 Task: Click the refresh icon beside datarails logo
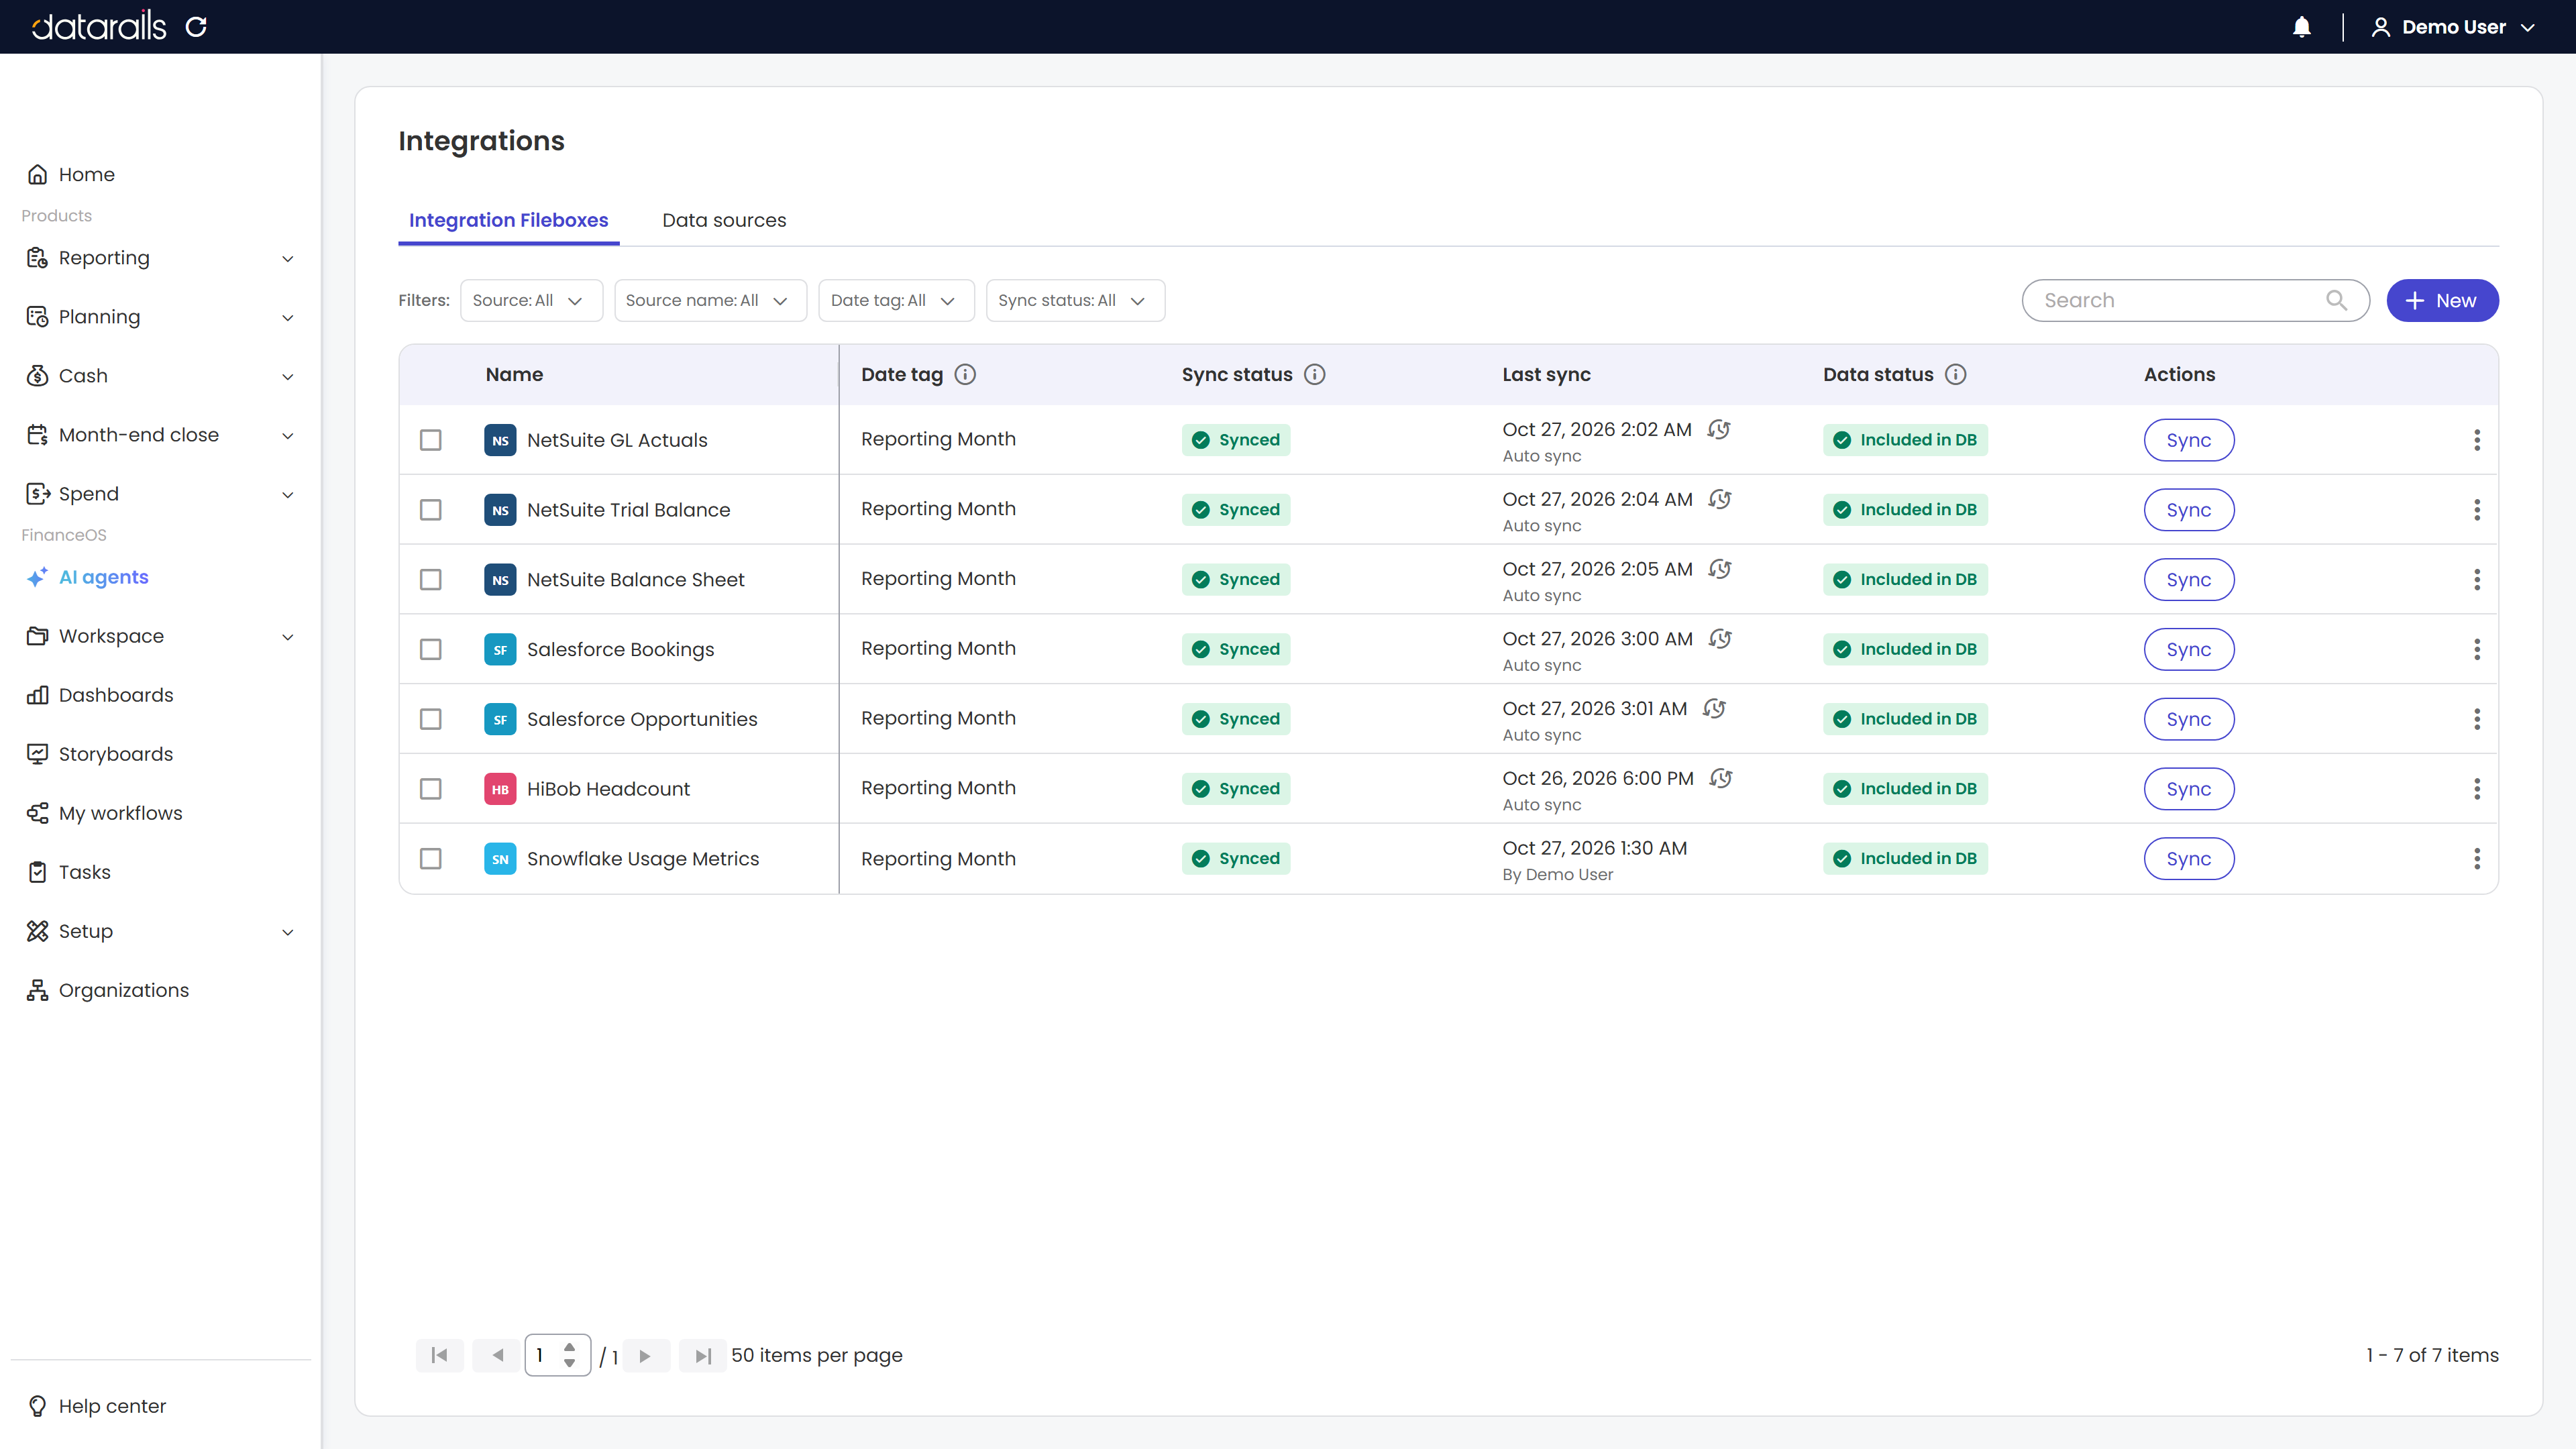tap(196, 27)
